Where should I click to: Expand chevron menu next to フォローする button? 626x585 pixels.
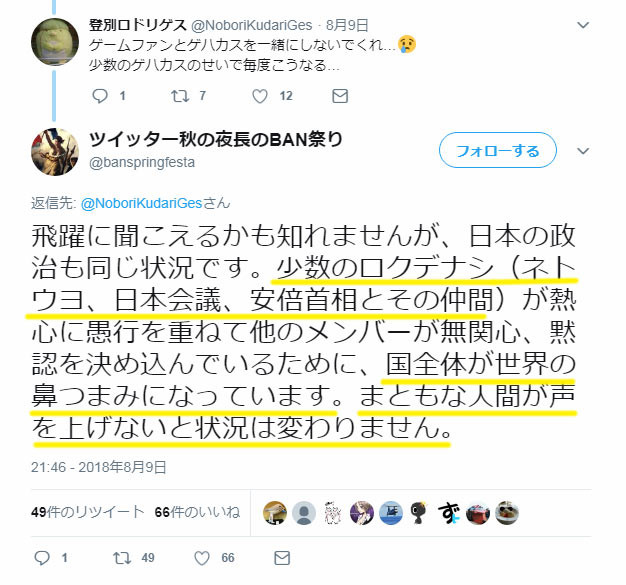[x=583, y=151]
